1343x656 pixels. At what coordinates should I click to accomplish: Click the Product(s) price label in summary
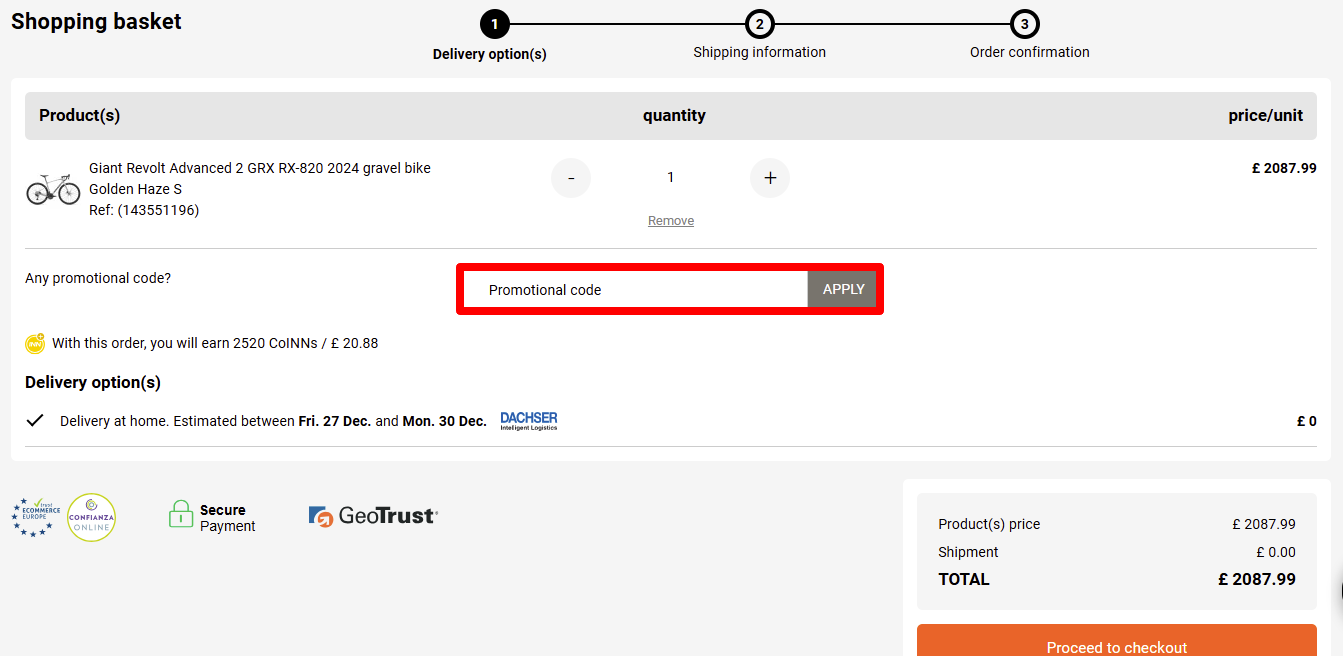(989, 524)
